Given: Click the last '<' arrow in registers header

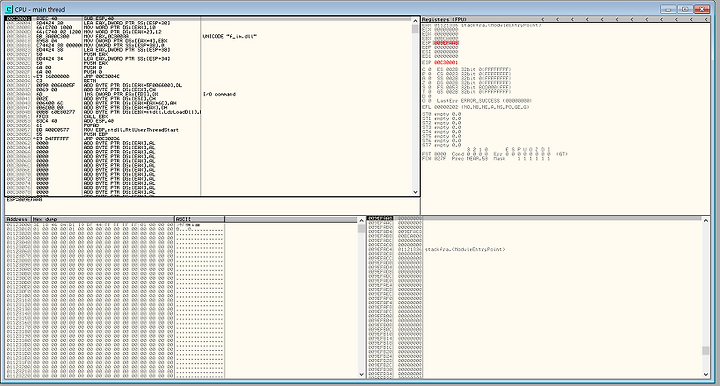Looking at the screenshot, I should pos(707,20).
